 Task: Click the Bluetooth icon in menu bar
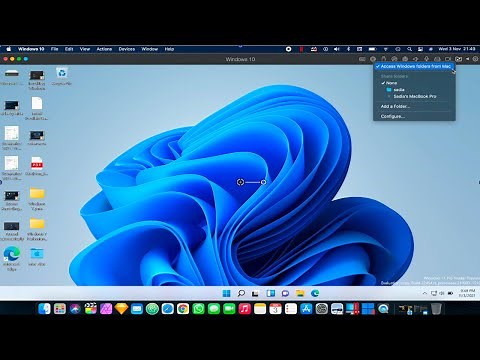click(x=348, y=49)
